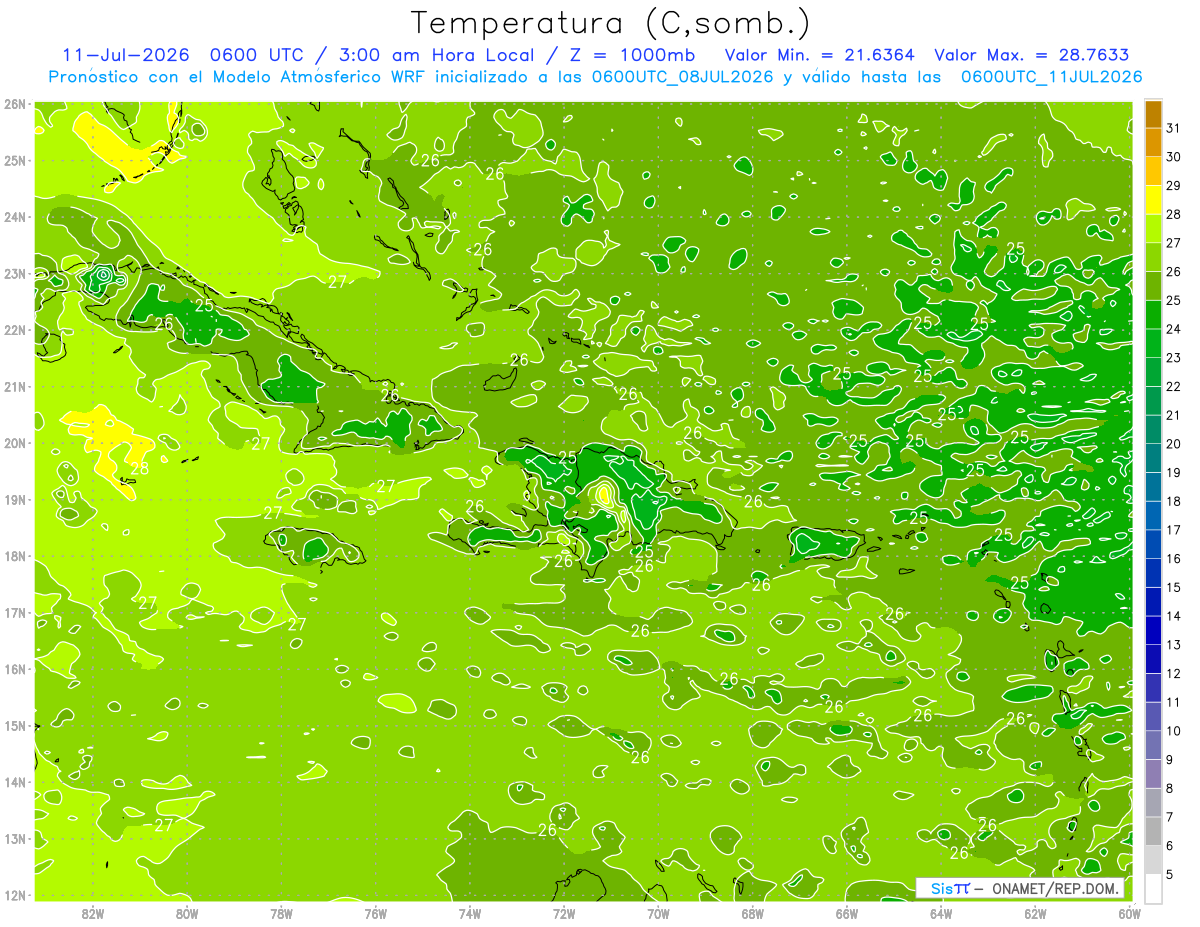Click the "14N" latitude axis label
This screenshot has width=1200, height=927.
[15, 782]
